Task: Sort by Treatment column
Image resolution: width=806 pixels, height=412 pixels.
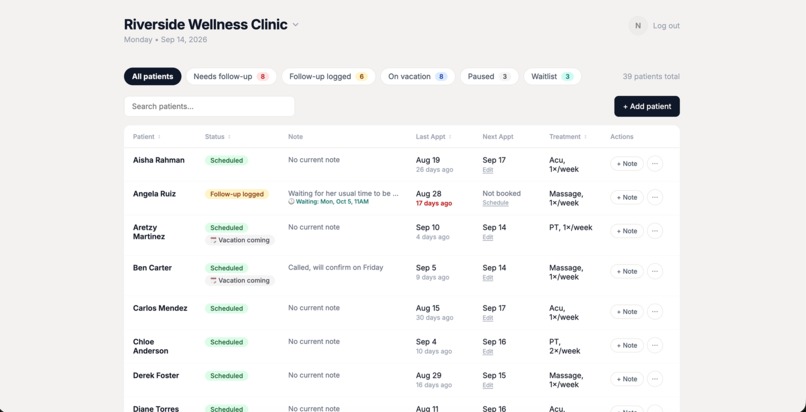Action: 567,137
